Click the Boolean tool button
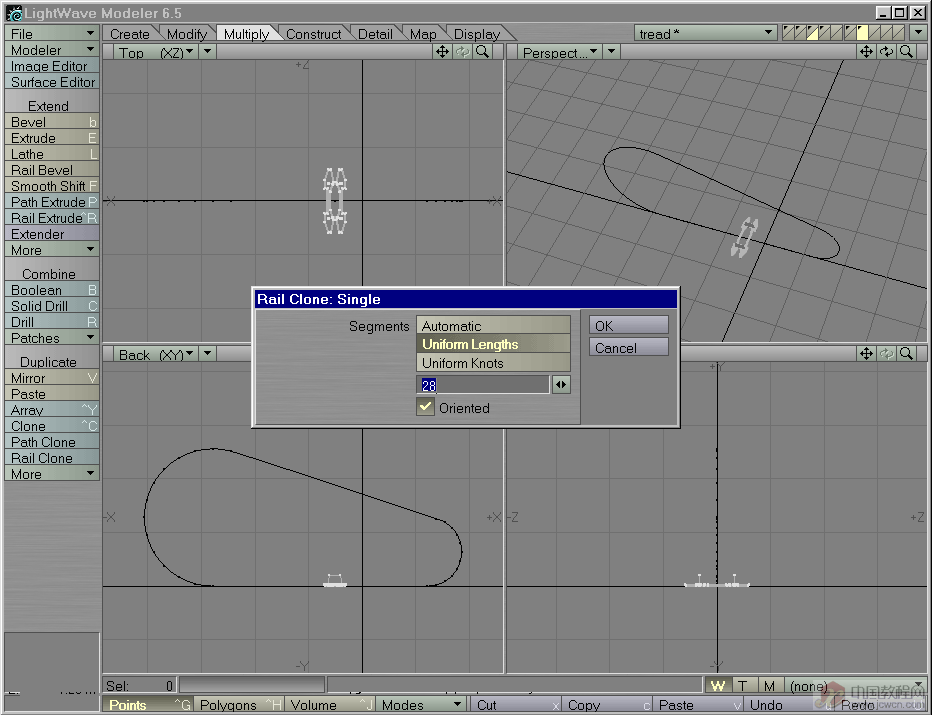This screenshot has height=715, width=932. [52, 290]
